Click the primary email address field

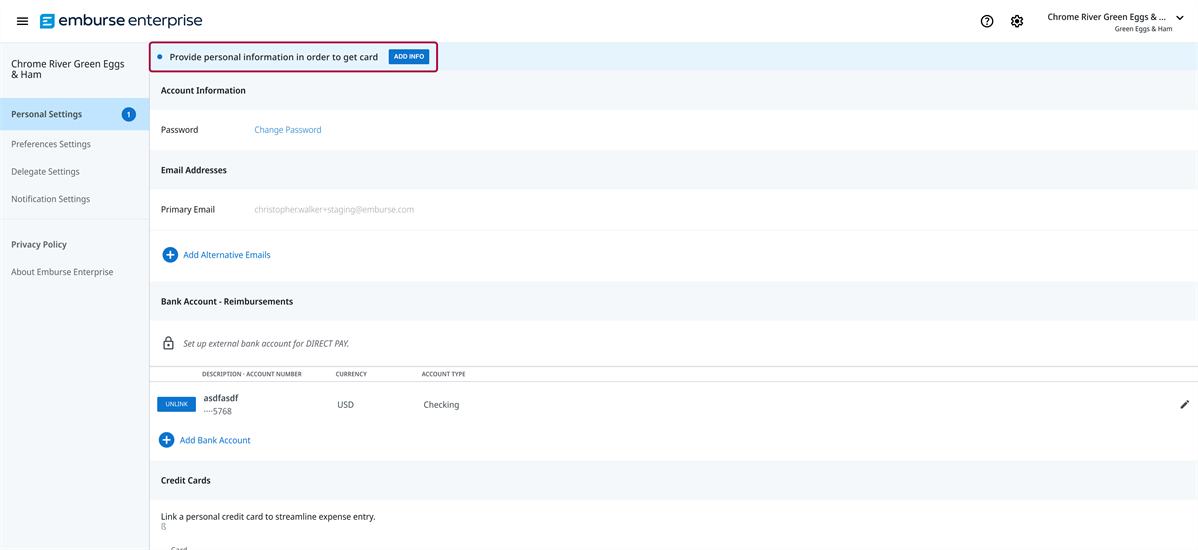click(x=334, y=210)
